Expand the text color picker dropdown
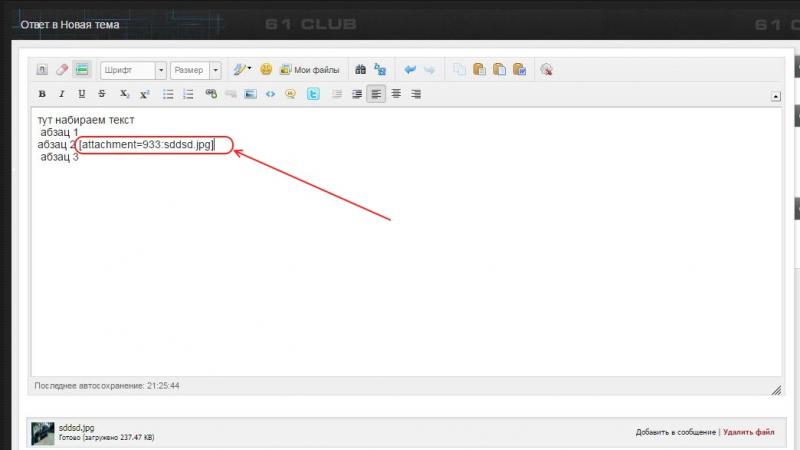The height and width of the screenshot is (450, 800). [x=249, y=70]
